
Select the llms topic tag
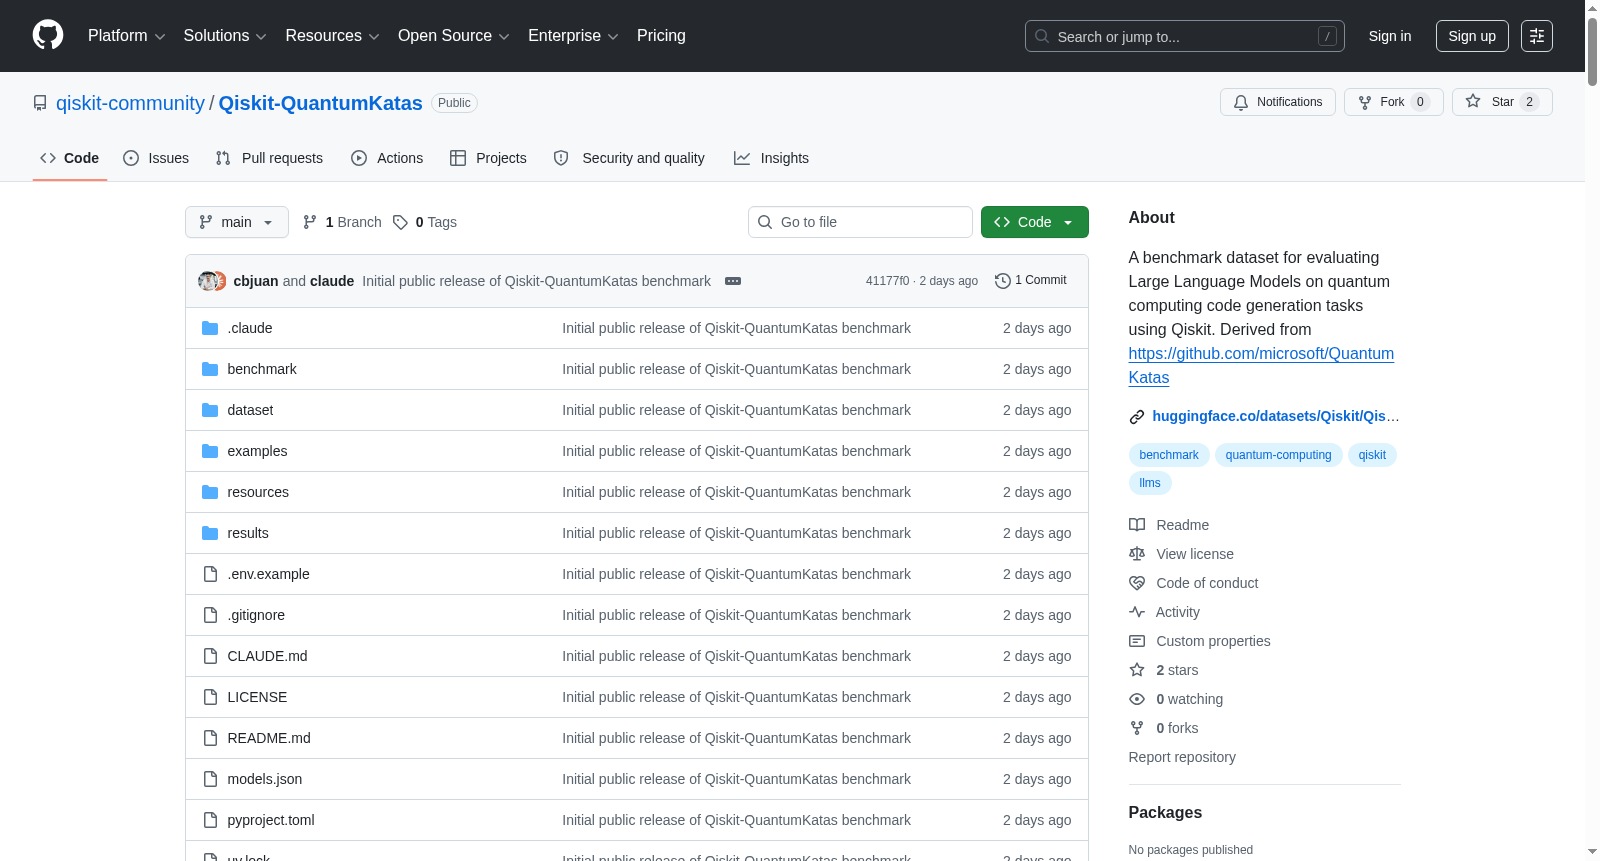[x=1150, y=483]
